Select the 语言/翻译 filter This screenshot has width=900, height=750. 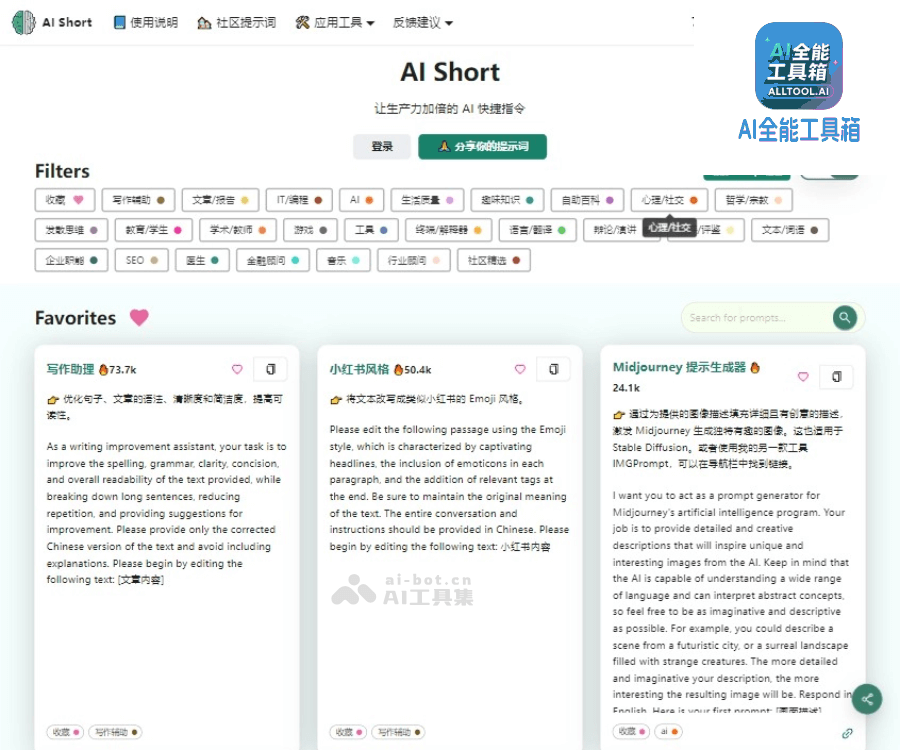coord(537,230)
